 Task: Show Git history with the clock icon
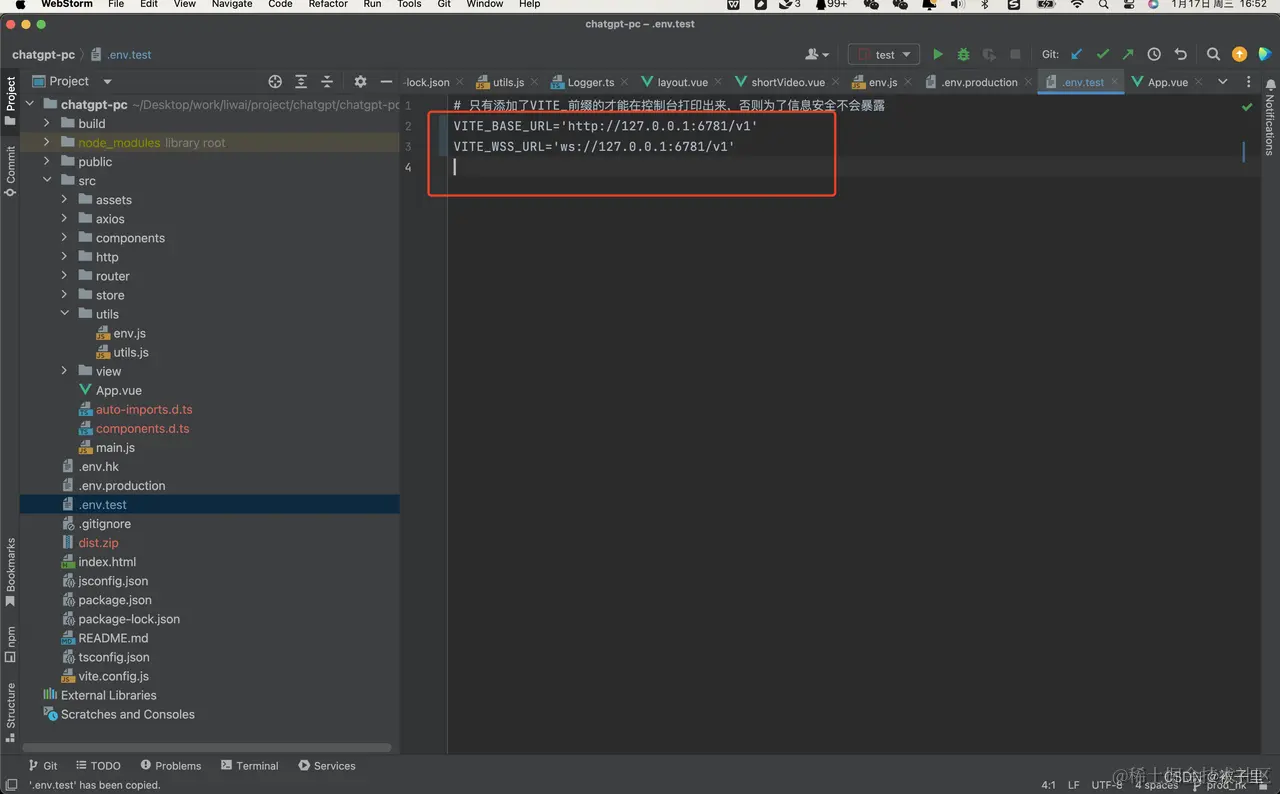click(1154, 55)
